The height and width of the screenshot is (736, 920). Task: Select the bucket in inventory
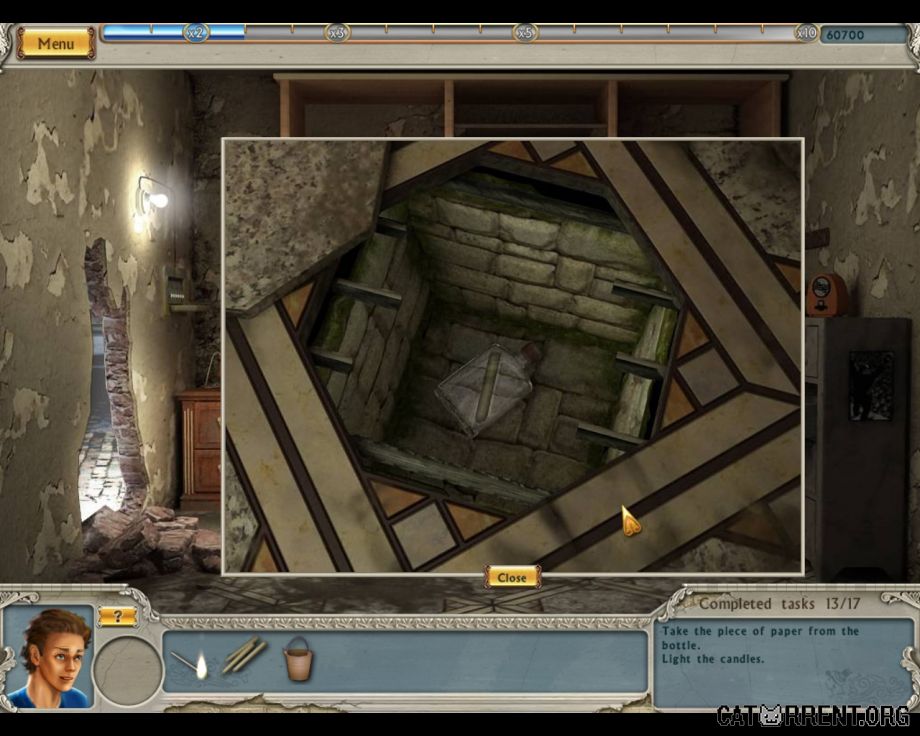tap(298, 659)
